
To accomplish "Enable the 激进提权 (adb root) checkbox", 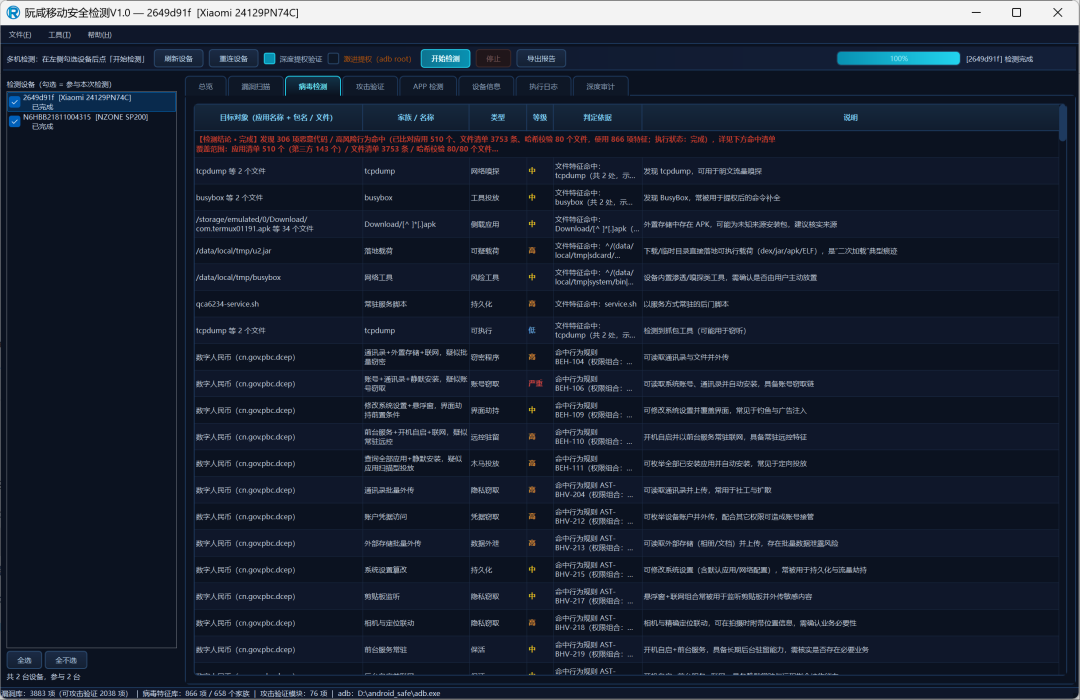I will 333,59.
